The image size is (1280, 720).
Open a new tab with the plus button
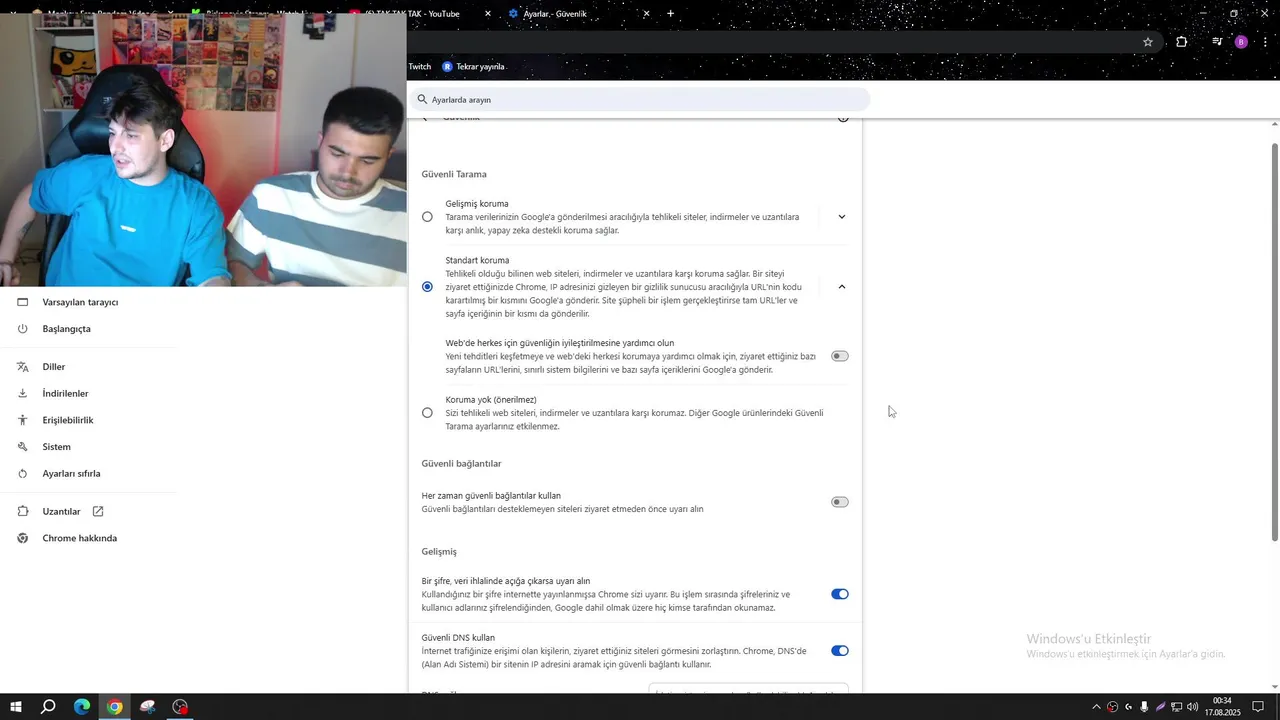[670, 14]
